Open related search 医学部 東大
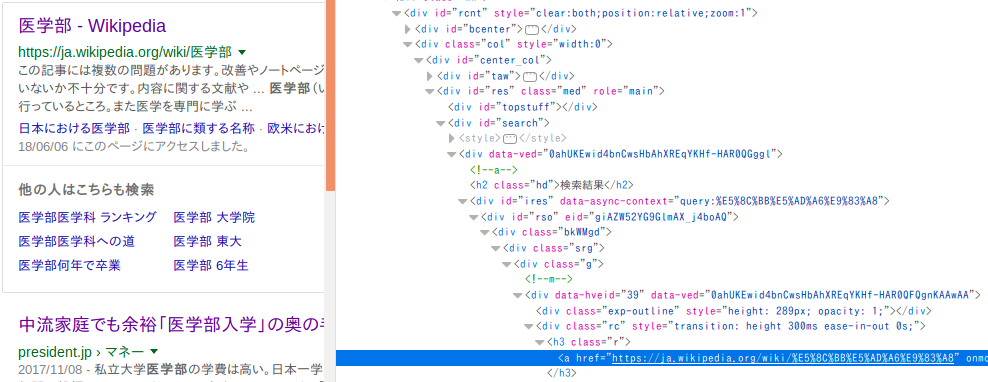Image resolution: width=988 pixels, height=382 pixels. 207,241
